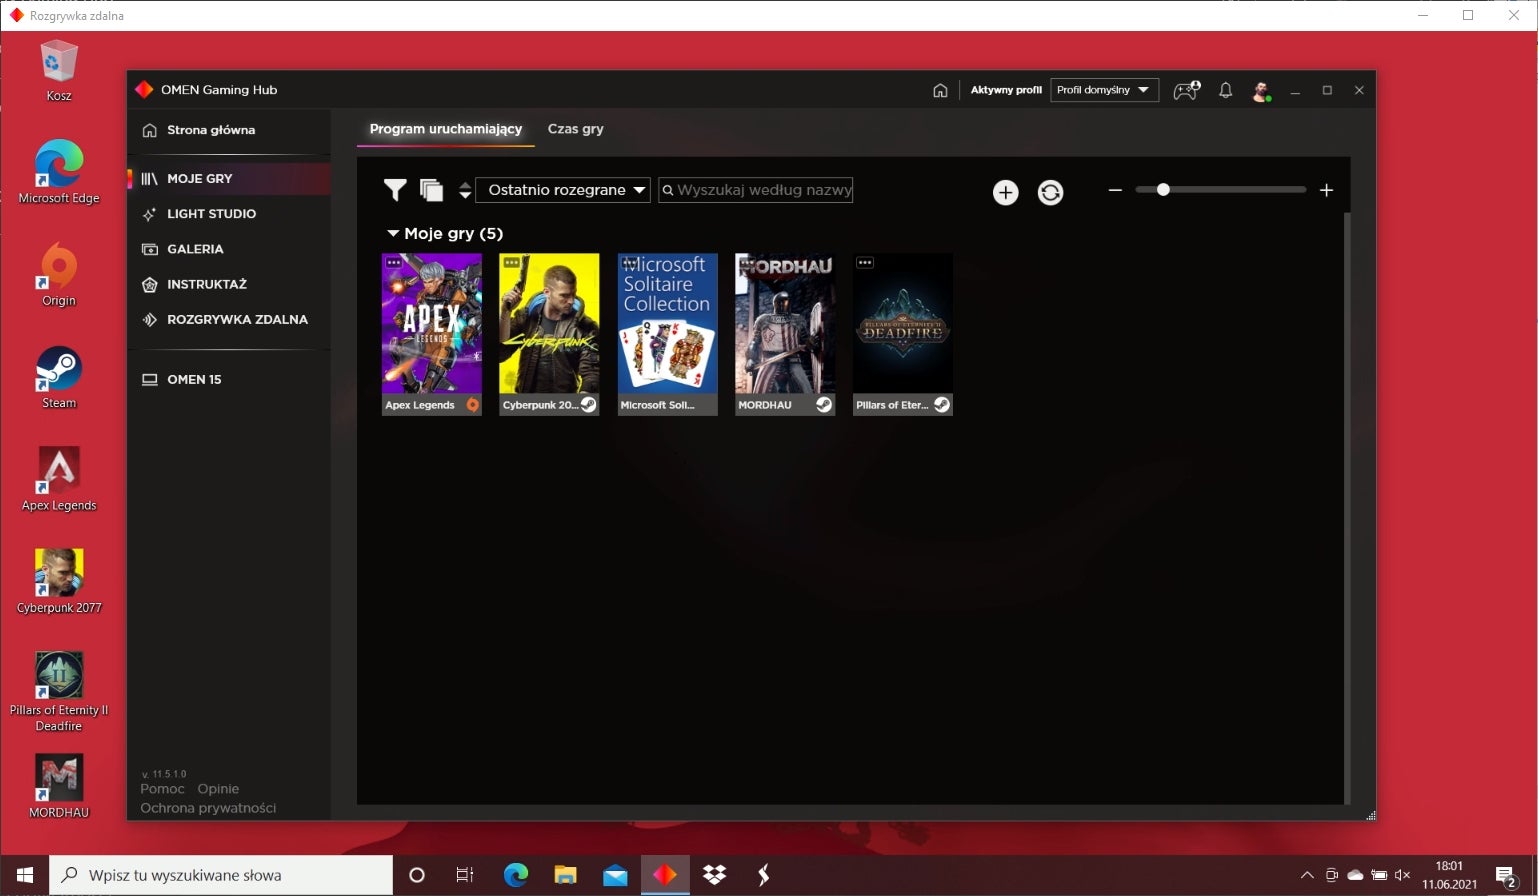Click the stacked windows view icon
The width and height of the screenshot is (1538, 896).
[x=431, y=190]
